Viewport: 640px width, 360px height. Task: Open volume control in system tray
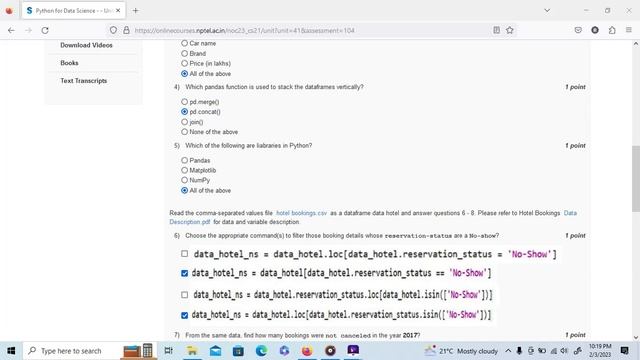[x=564, y=351]
